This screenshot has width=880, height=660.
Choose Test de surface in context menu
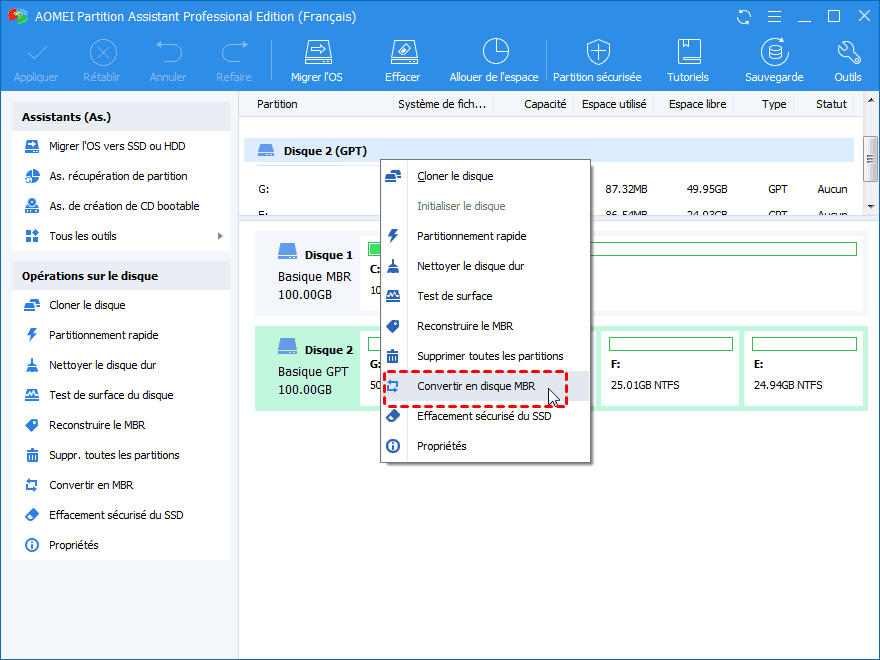pyautogui.click(x=454, y=296)
